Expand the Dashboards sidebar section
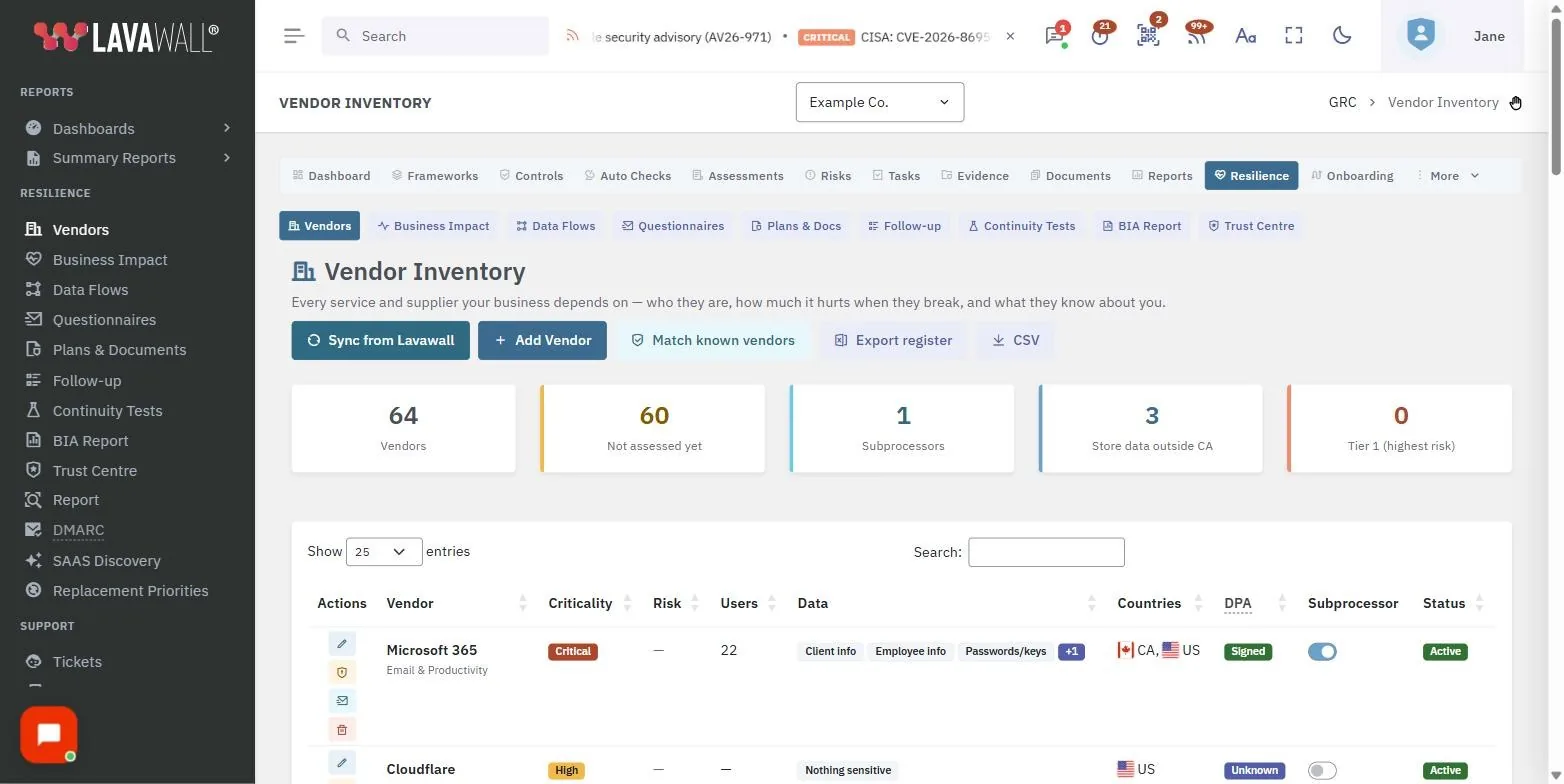 click(x=127, y=128)
